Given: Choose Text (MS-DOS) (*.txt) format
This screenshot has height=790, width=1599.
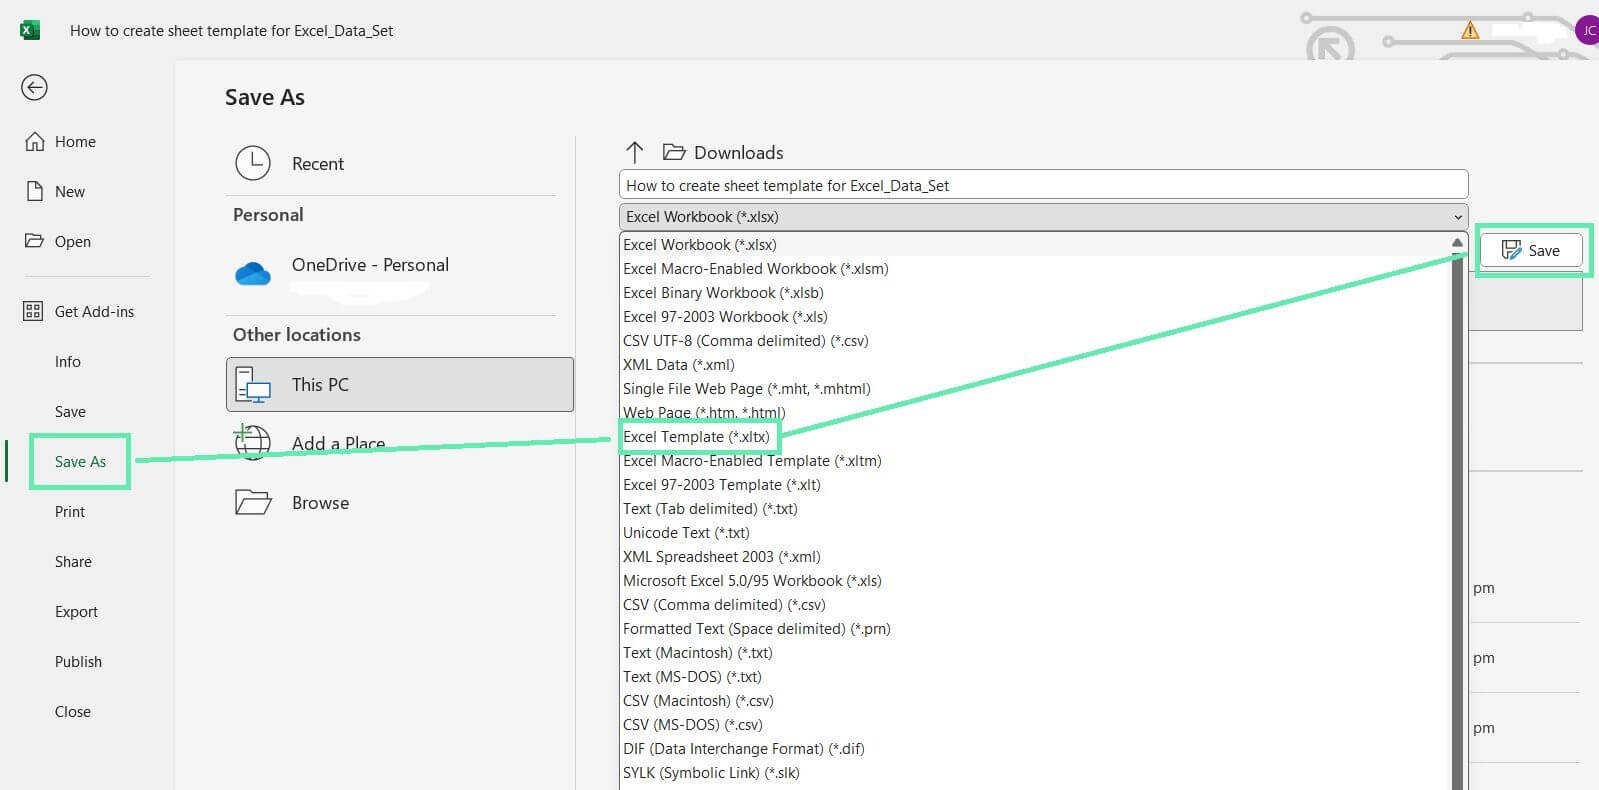Looking at the screenshot, I should coord(692,677).
